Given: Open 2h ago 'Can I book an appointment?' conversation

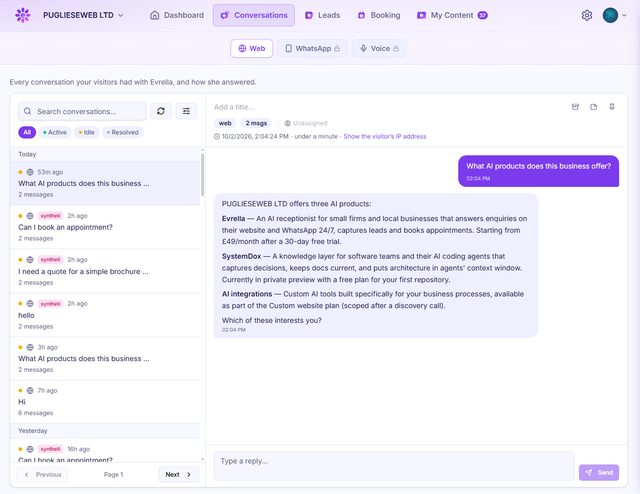Looking at the screenshot, I should tap(105, 227).
